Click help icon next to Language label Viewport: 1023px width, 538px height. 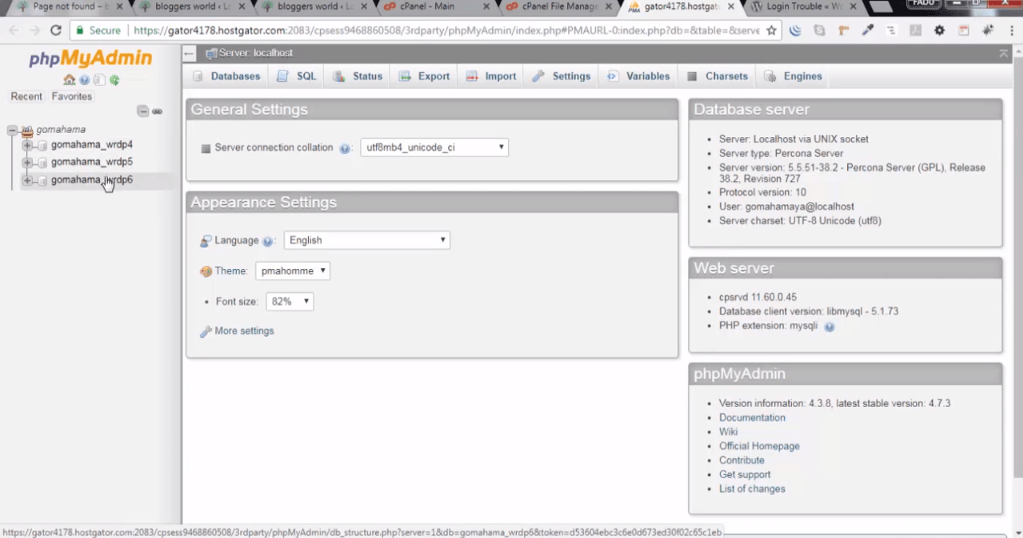pos(267,241)
